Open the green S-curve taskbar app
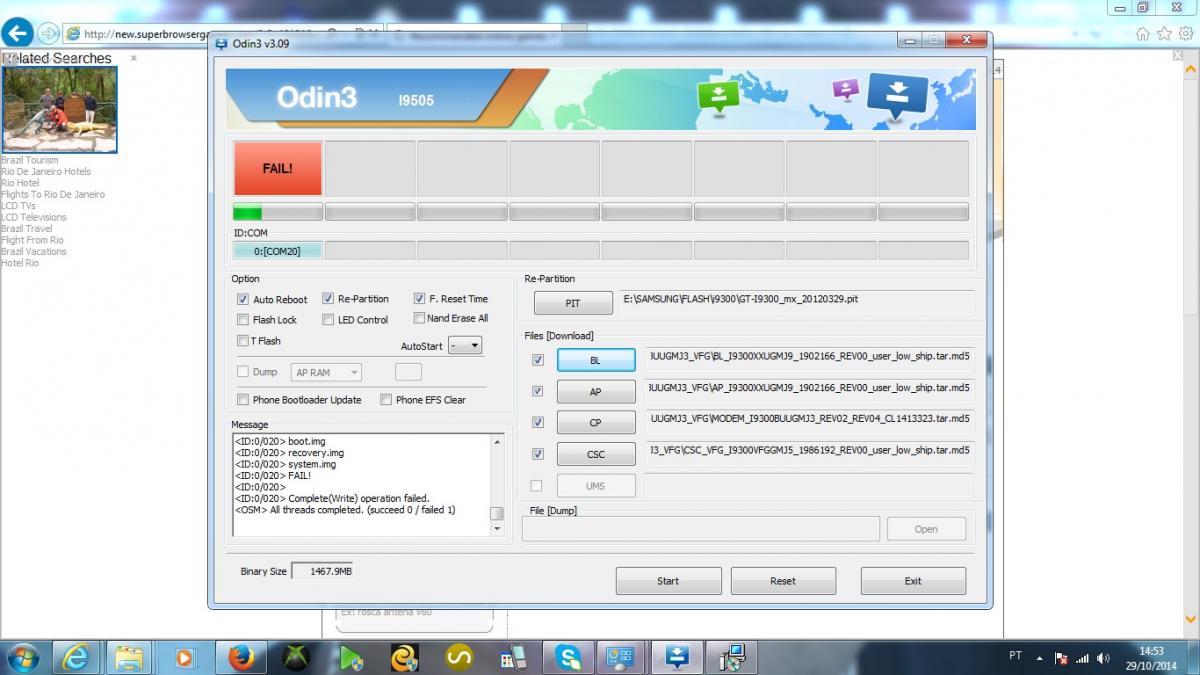 point(460,657)
